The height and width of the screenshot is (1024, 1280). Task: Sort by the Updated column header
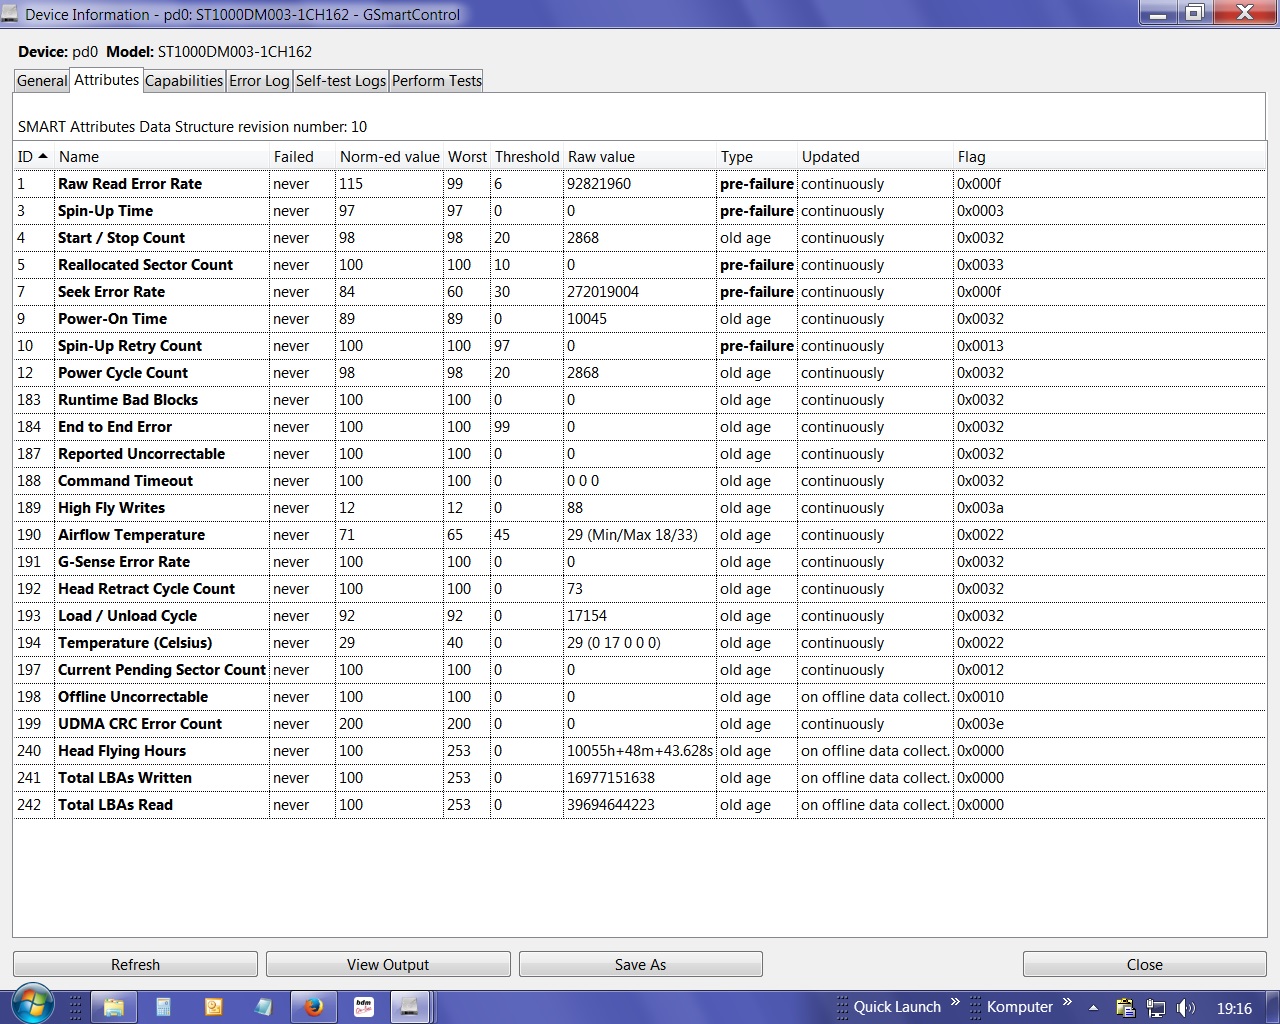click(x=875, y=156)
